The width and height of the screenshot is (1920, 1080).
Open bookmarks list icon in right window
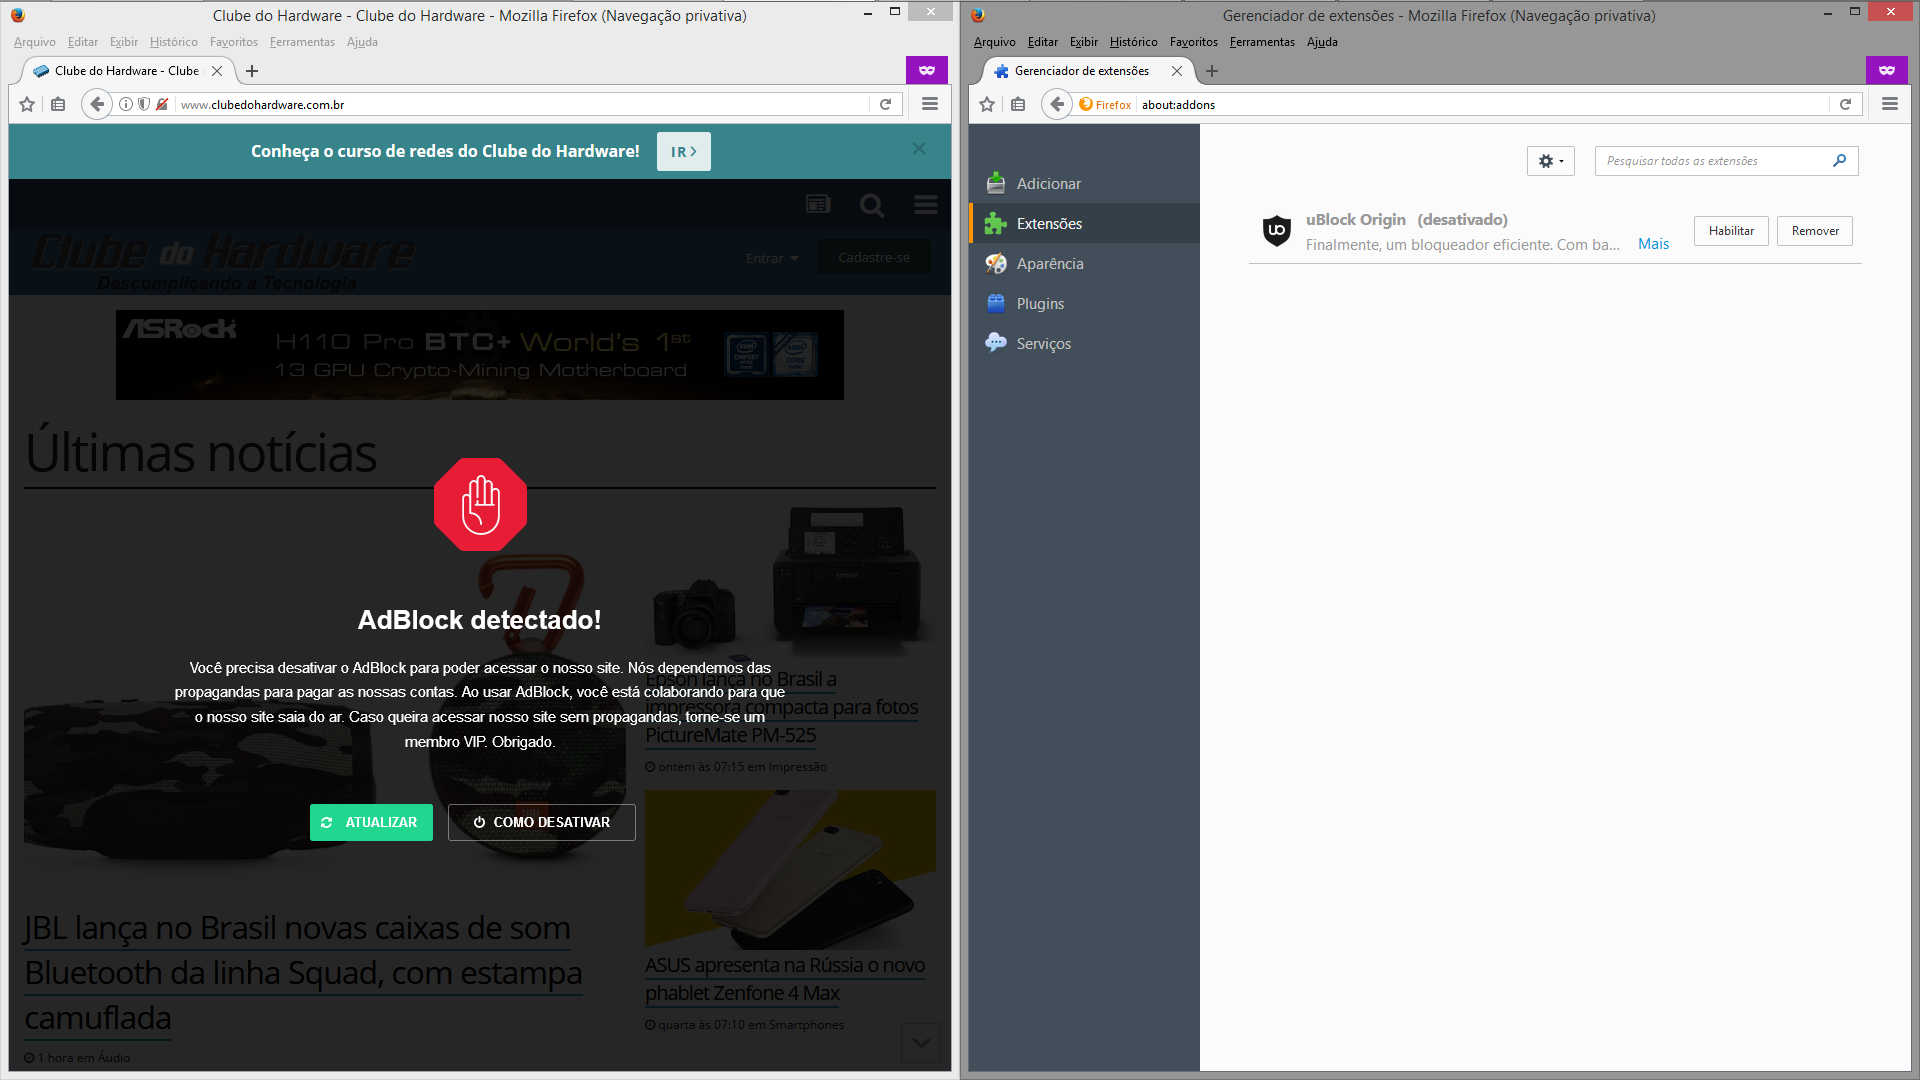pos(1018,104)
